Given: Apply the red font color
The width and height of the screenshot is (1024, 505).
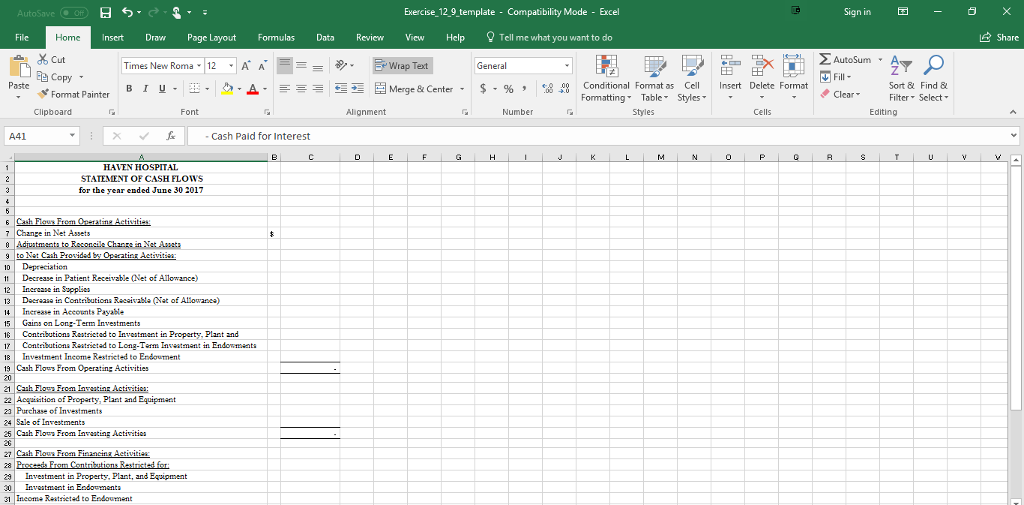Looking at the screenshot, I should [x=253, y=89].
